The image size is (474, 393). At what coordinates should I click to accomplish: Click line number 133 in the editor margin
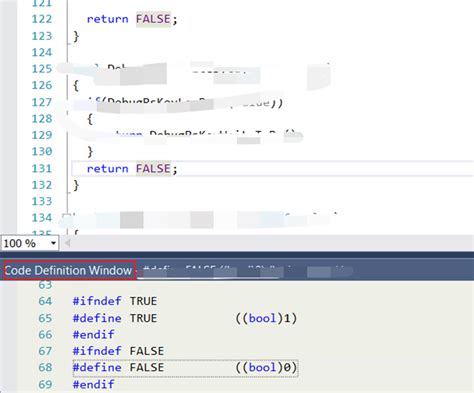[42, 201]
